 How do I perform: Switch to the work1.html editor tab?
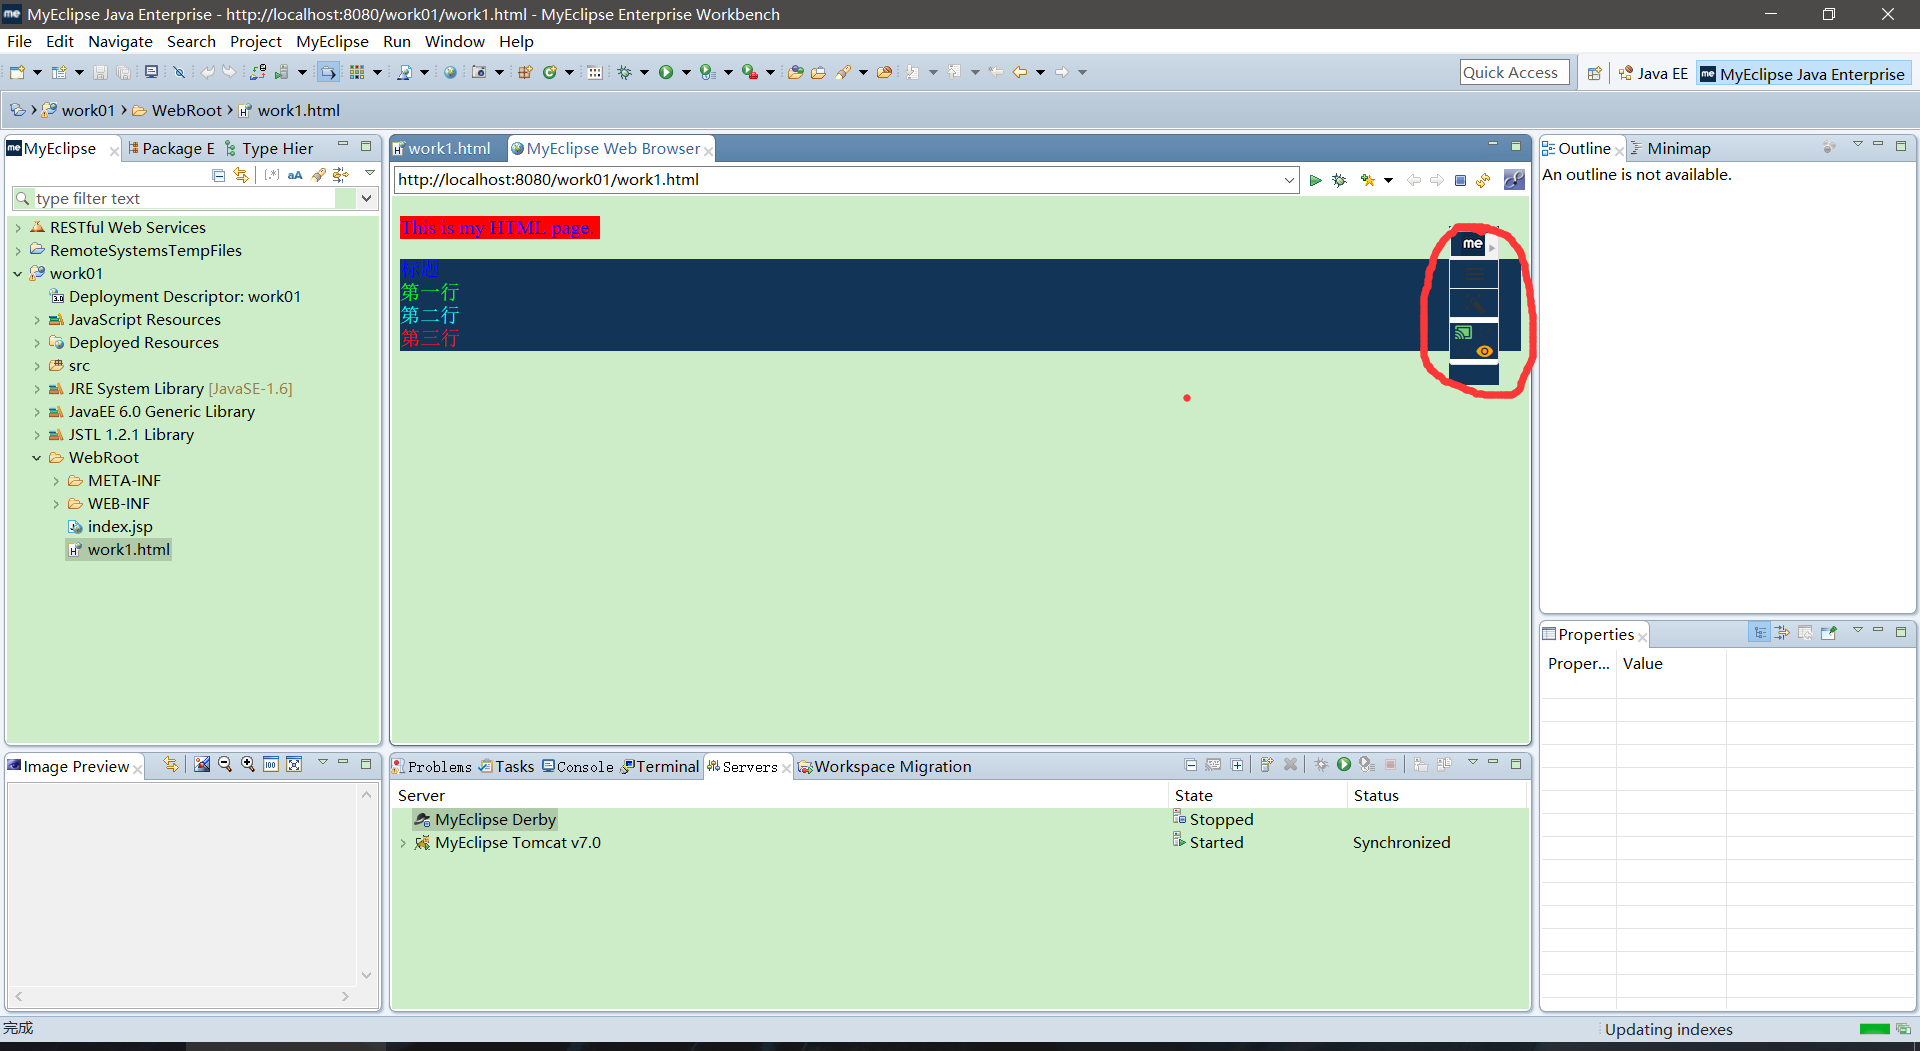click(x=447, y=148)
